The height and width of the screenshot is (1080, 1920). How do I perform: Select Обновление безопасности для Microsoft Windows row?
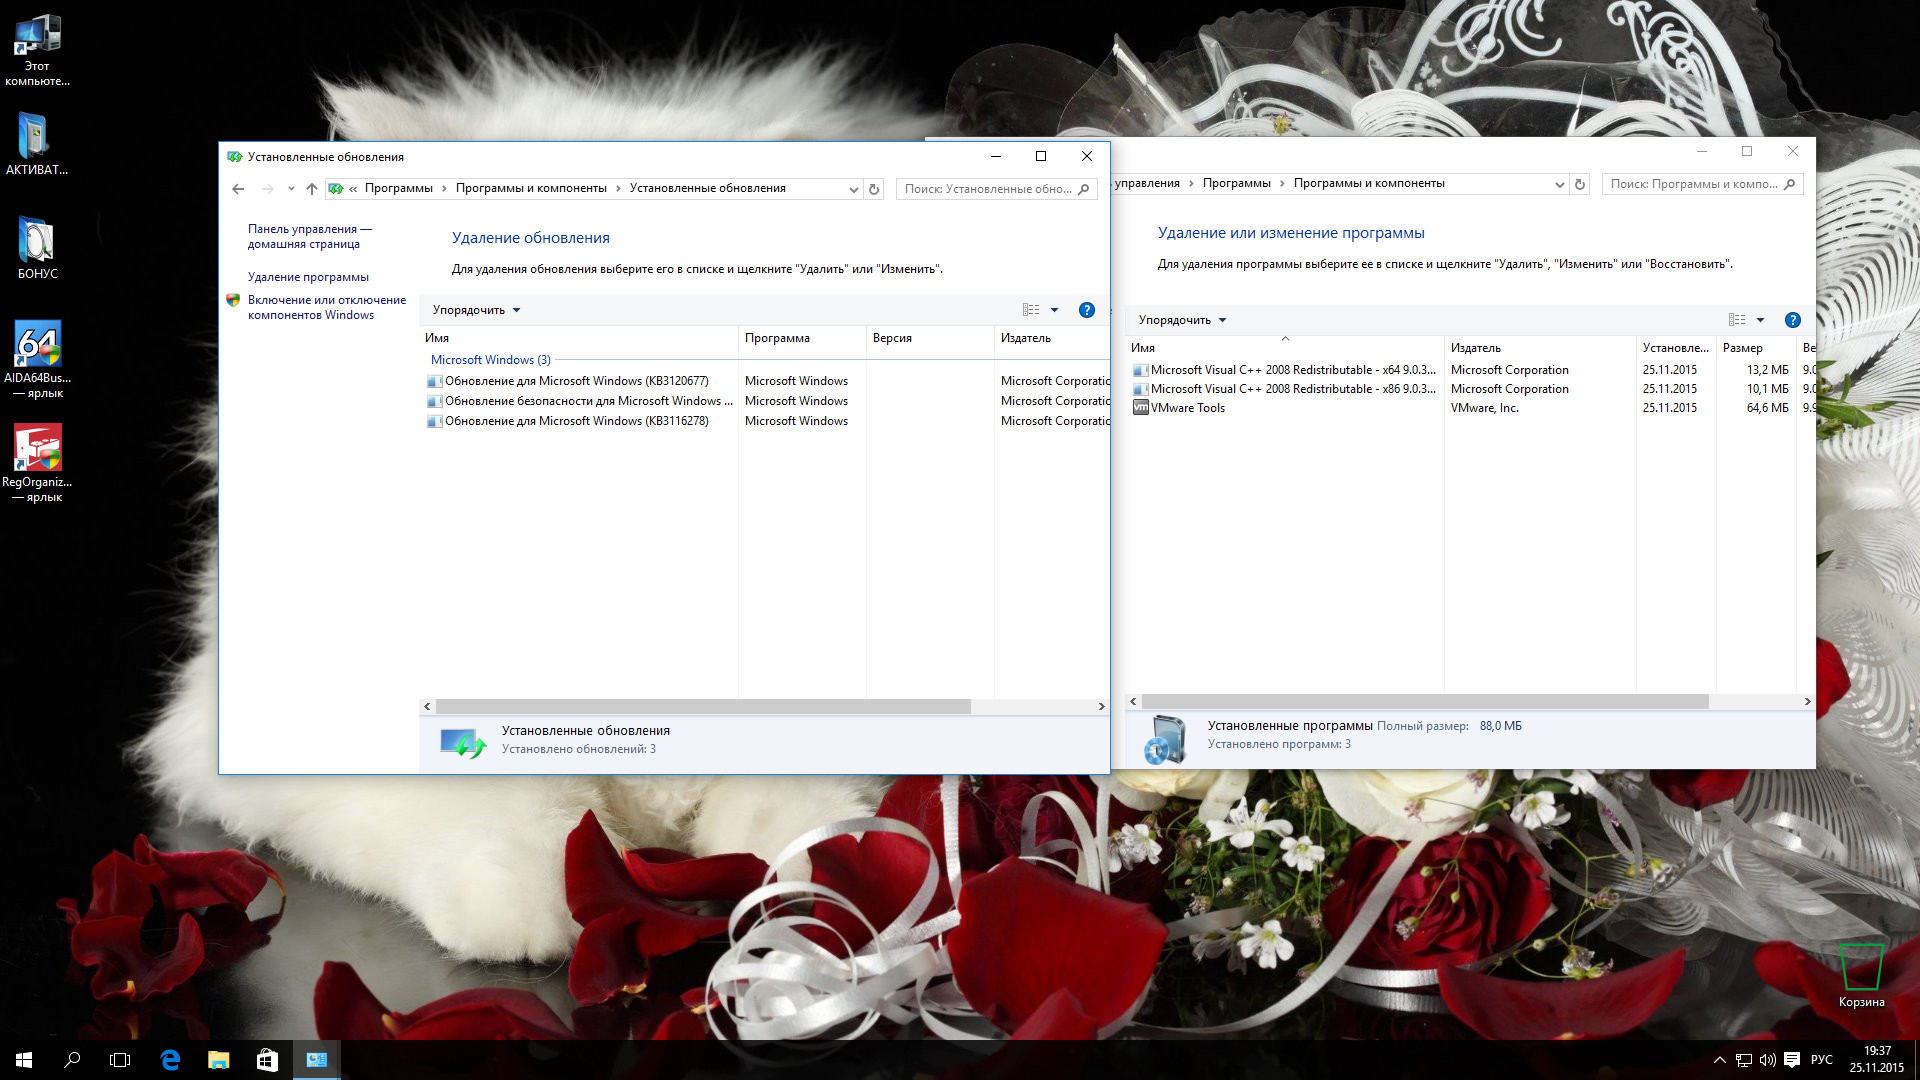pyautogui.click(x=767, y=401)
